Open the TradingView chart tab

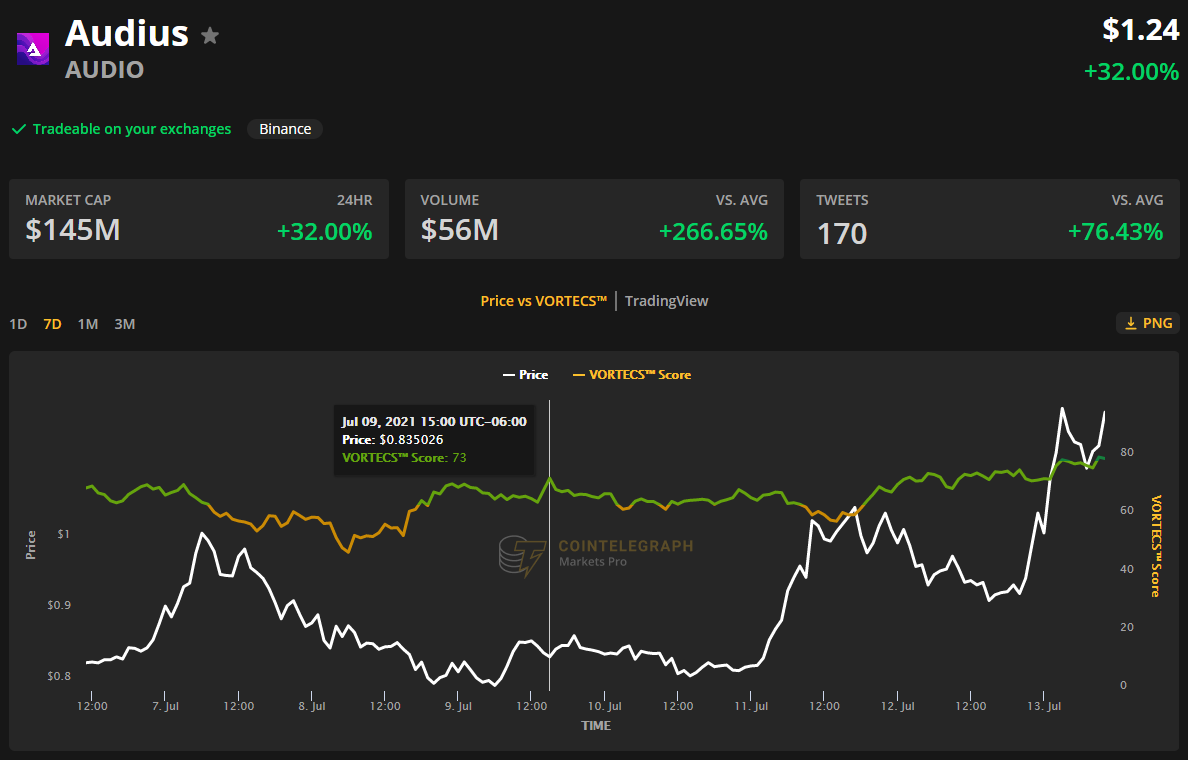tap(666, 301)
